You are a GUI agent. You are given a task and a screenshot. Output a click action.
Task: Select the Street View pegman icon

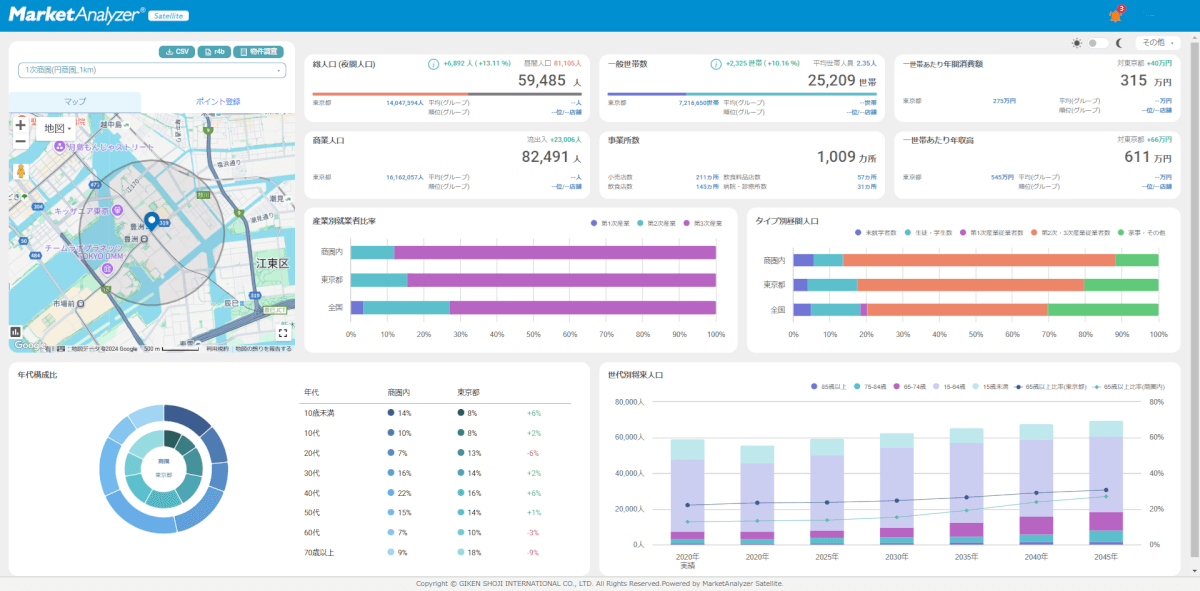point(20,171)
